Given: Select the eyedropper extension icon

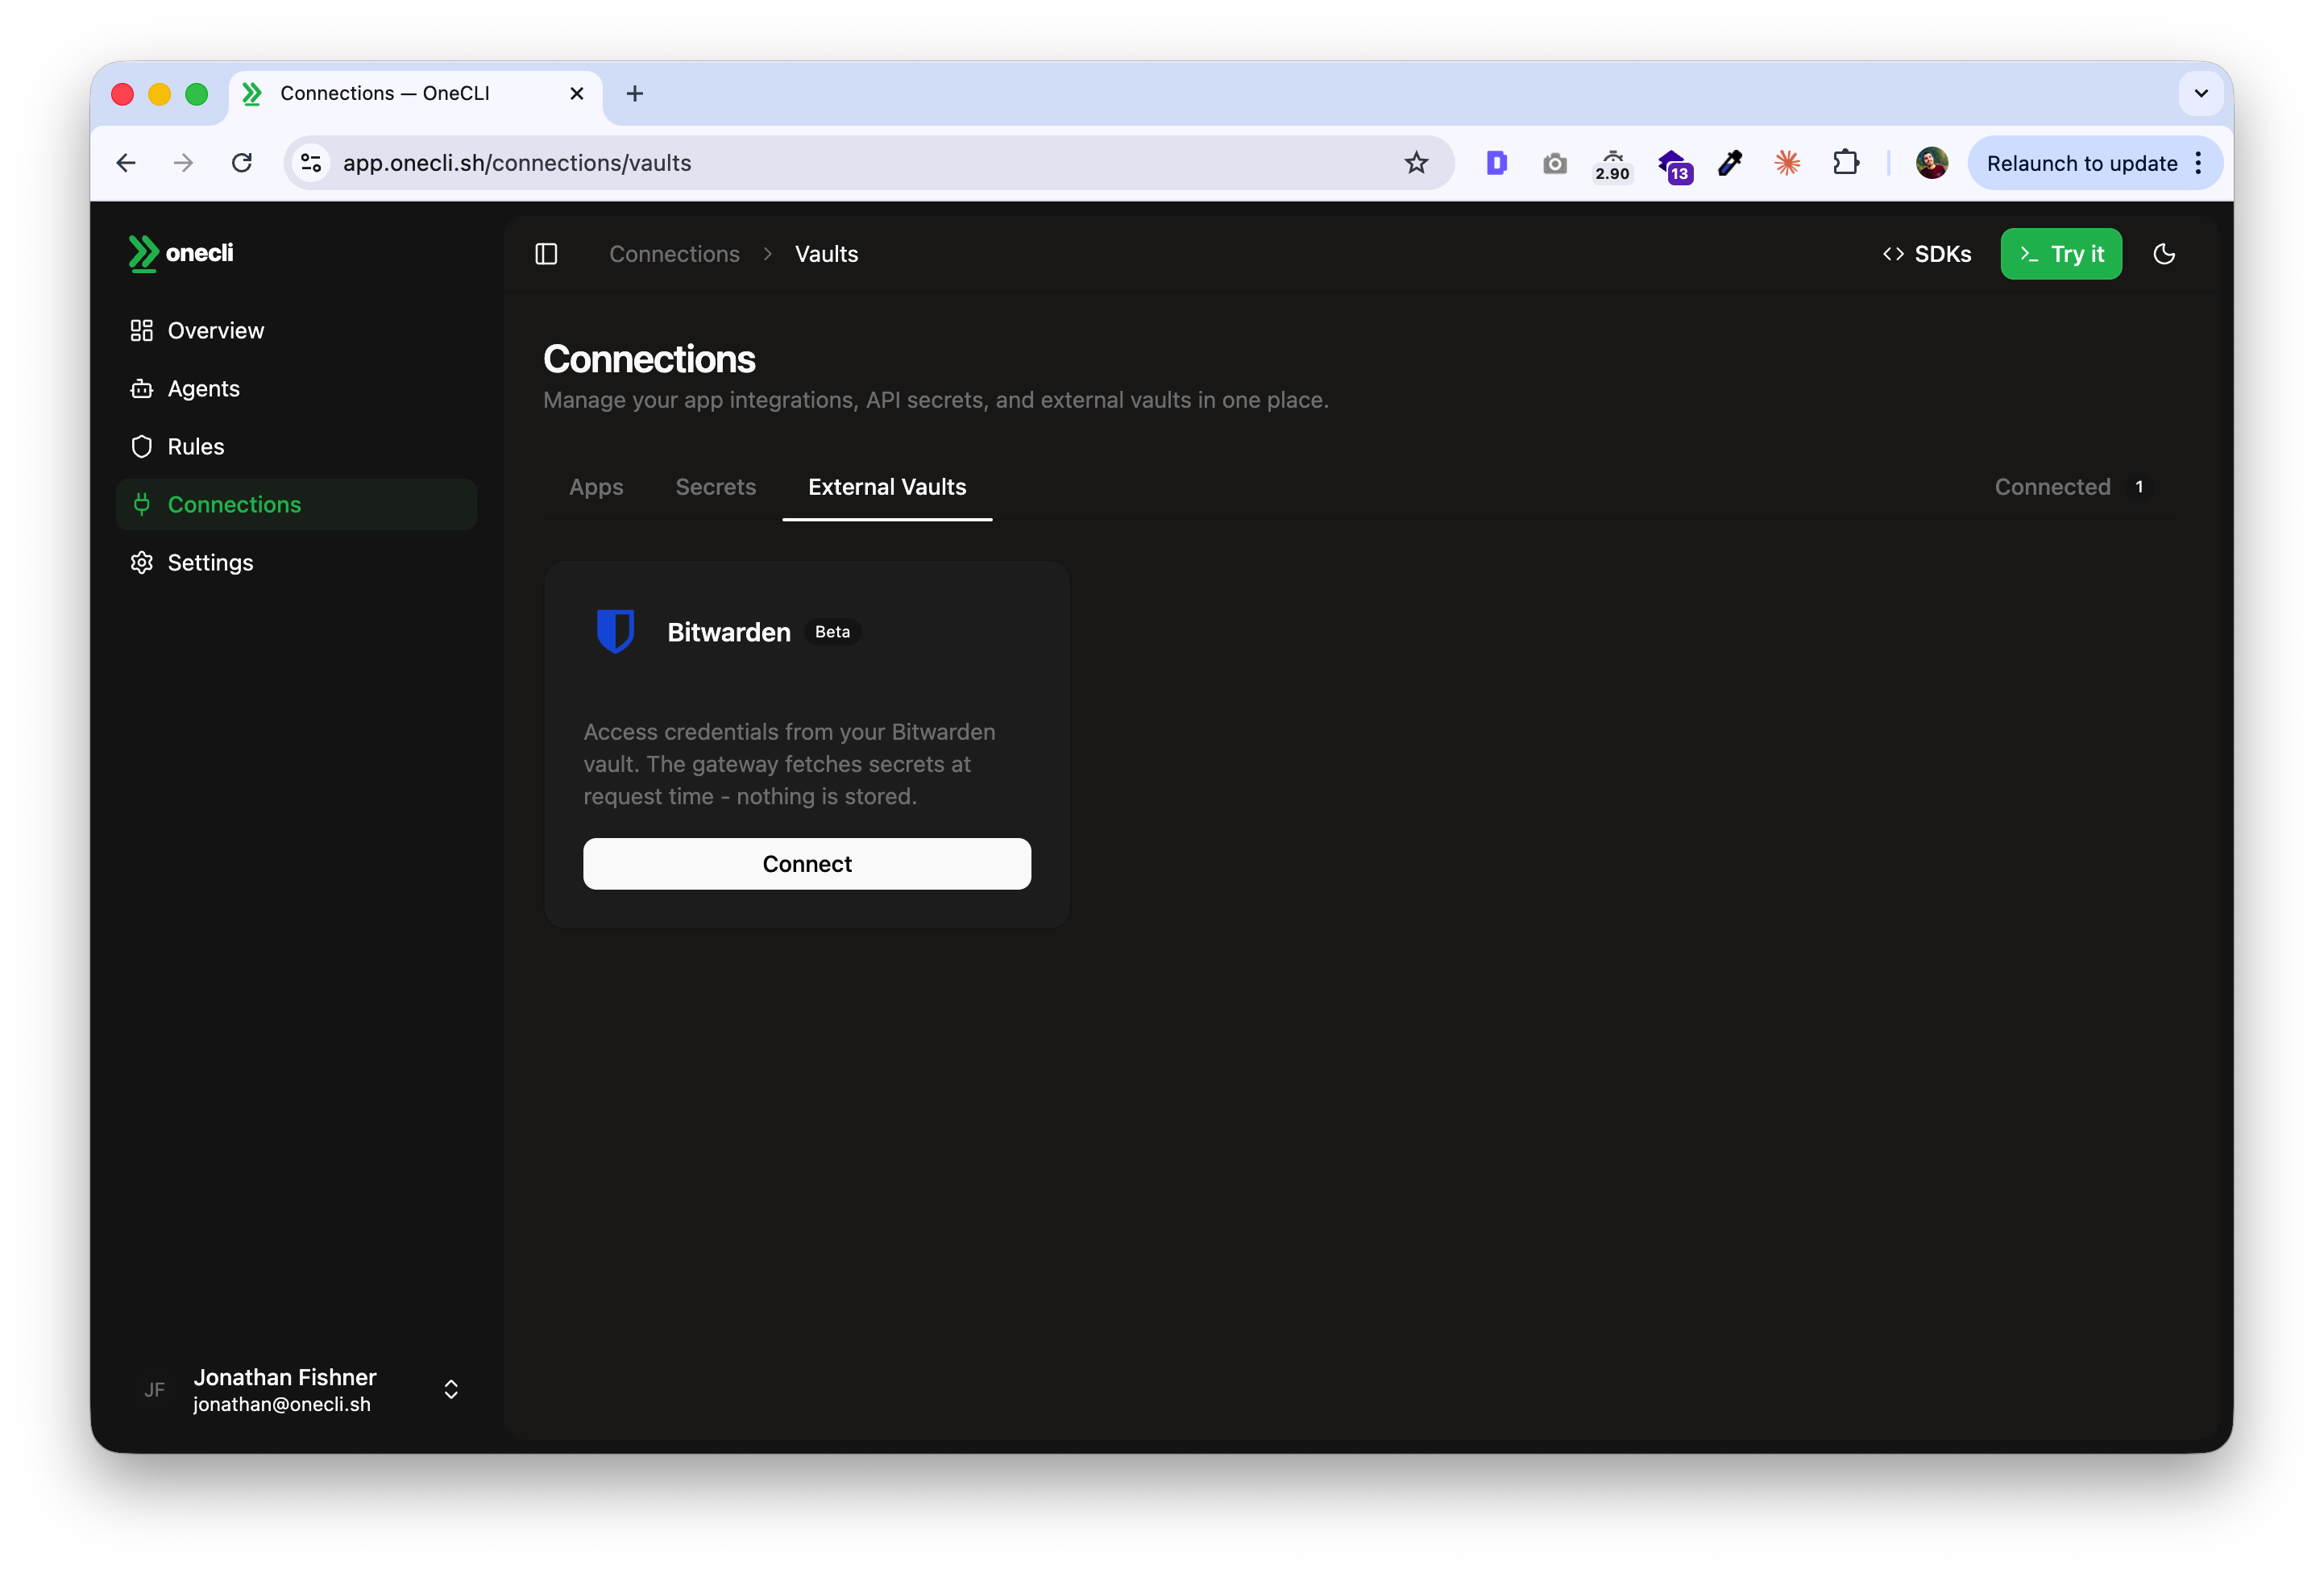Looking at the screenshot, I should coord(1729,162).
